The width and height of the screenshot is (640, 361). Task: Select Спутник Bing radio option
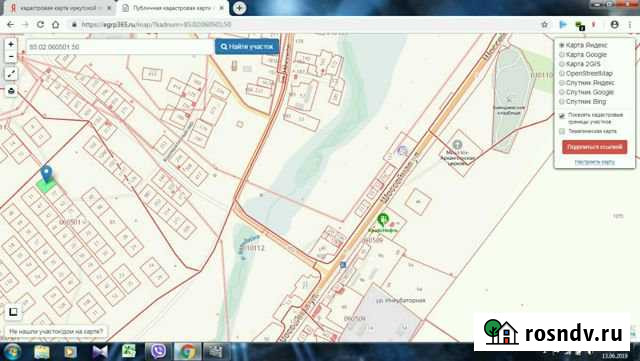(562, 102)
